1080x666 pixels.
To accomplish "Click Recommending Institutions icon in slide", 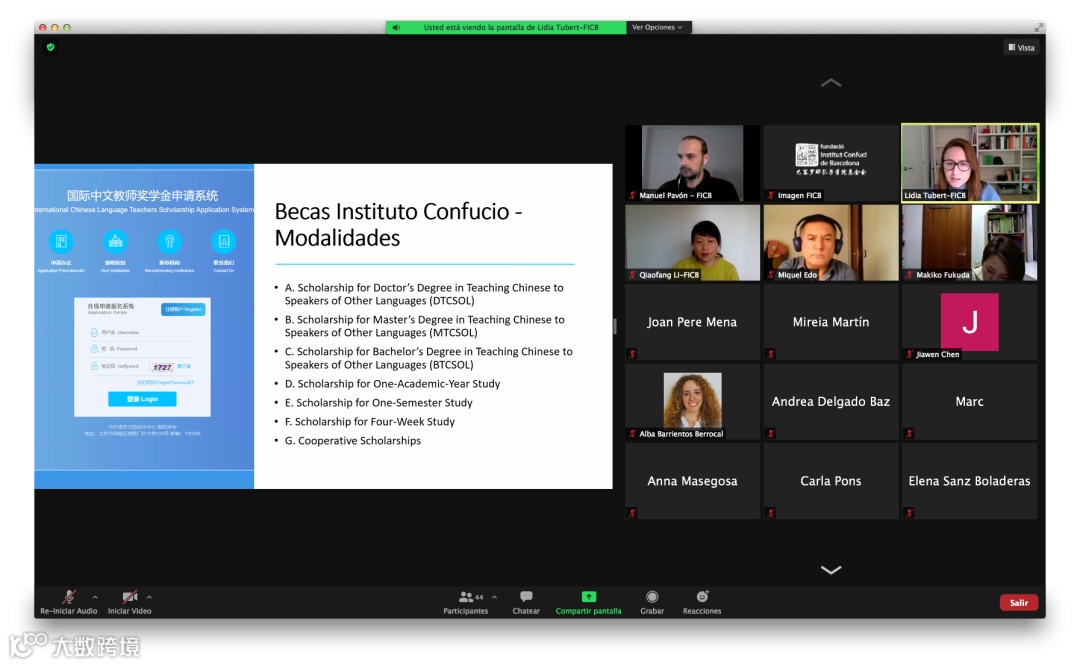I will point(169,241).
